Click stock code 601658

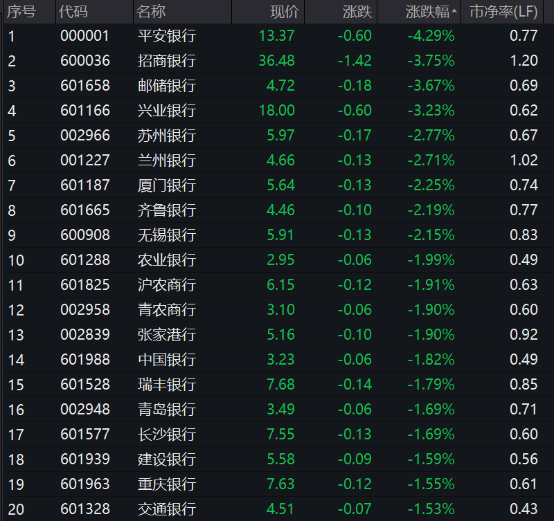(x=85, y=86)
